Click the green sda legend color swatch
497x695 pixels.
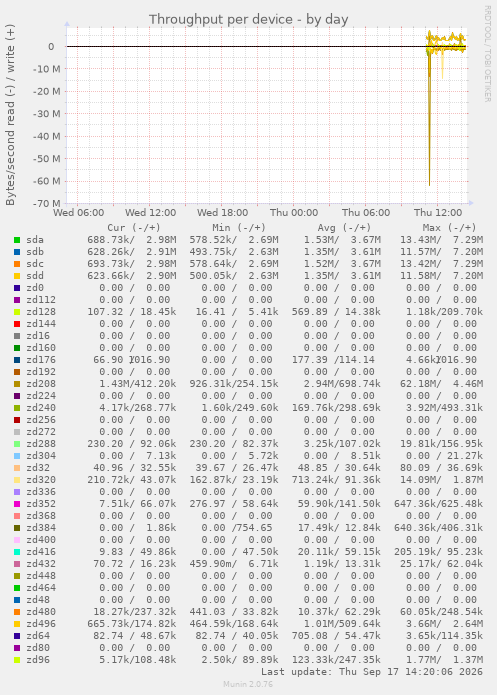coord(17,240)
